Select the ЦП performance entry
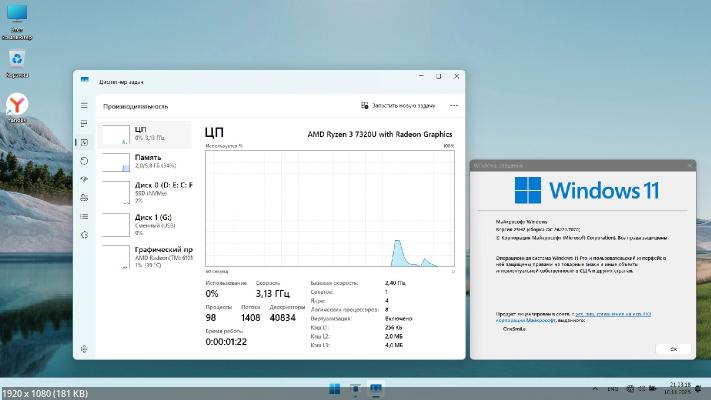 tap(146, 135)
